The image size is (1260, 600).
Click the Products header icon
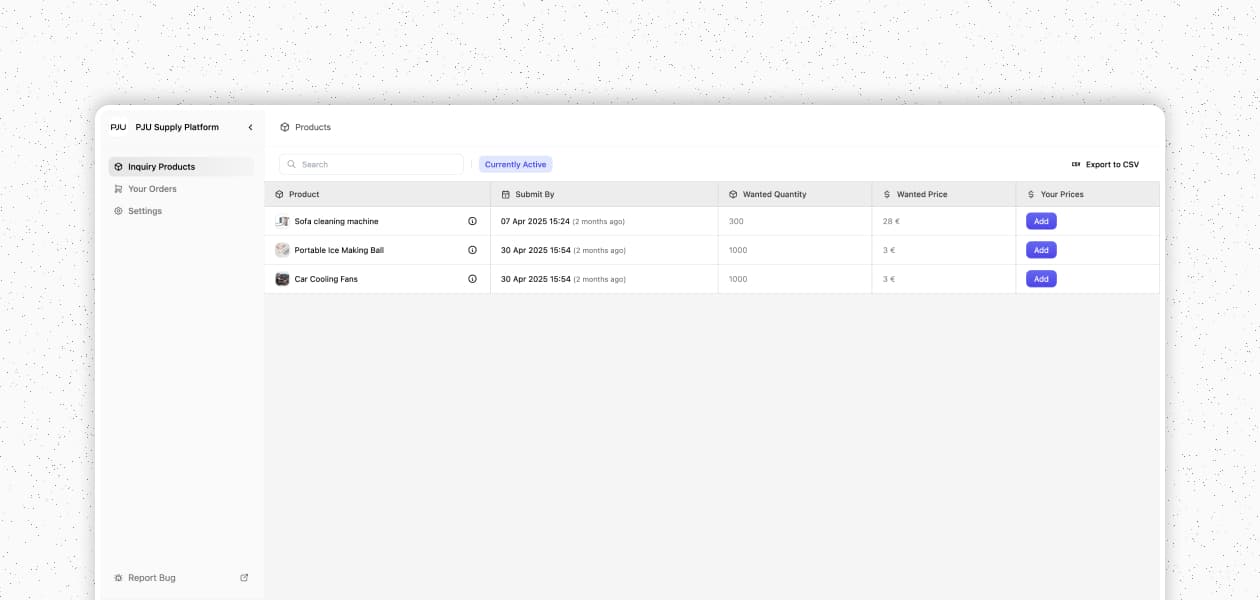285,127
